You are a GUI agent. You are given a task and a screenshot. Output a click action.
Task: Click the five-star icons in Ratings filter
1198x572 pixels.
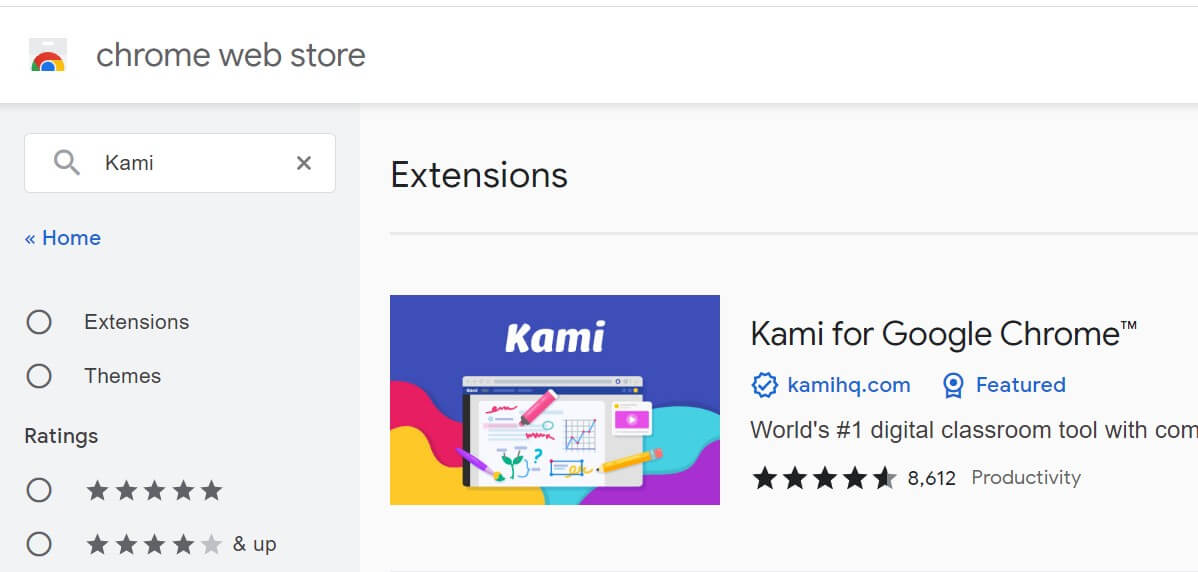pyautogui.click(x=154, y=490)
